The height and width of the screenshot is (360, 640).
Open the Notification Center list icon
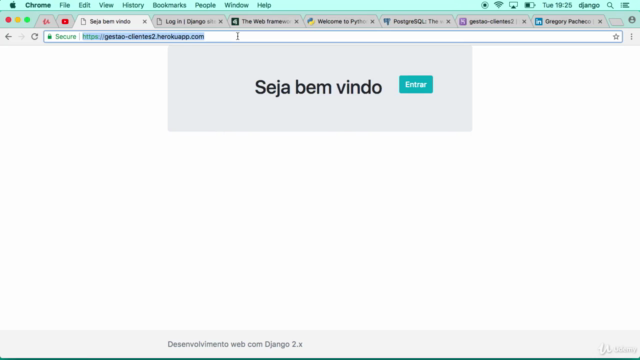tap(625, 5)
